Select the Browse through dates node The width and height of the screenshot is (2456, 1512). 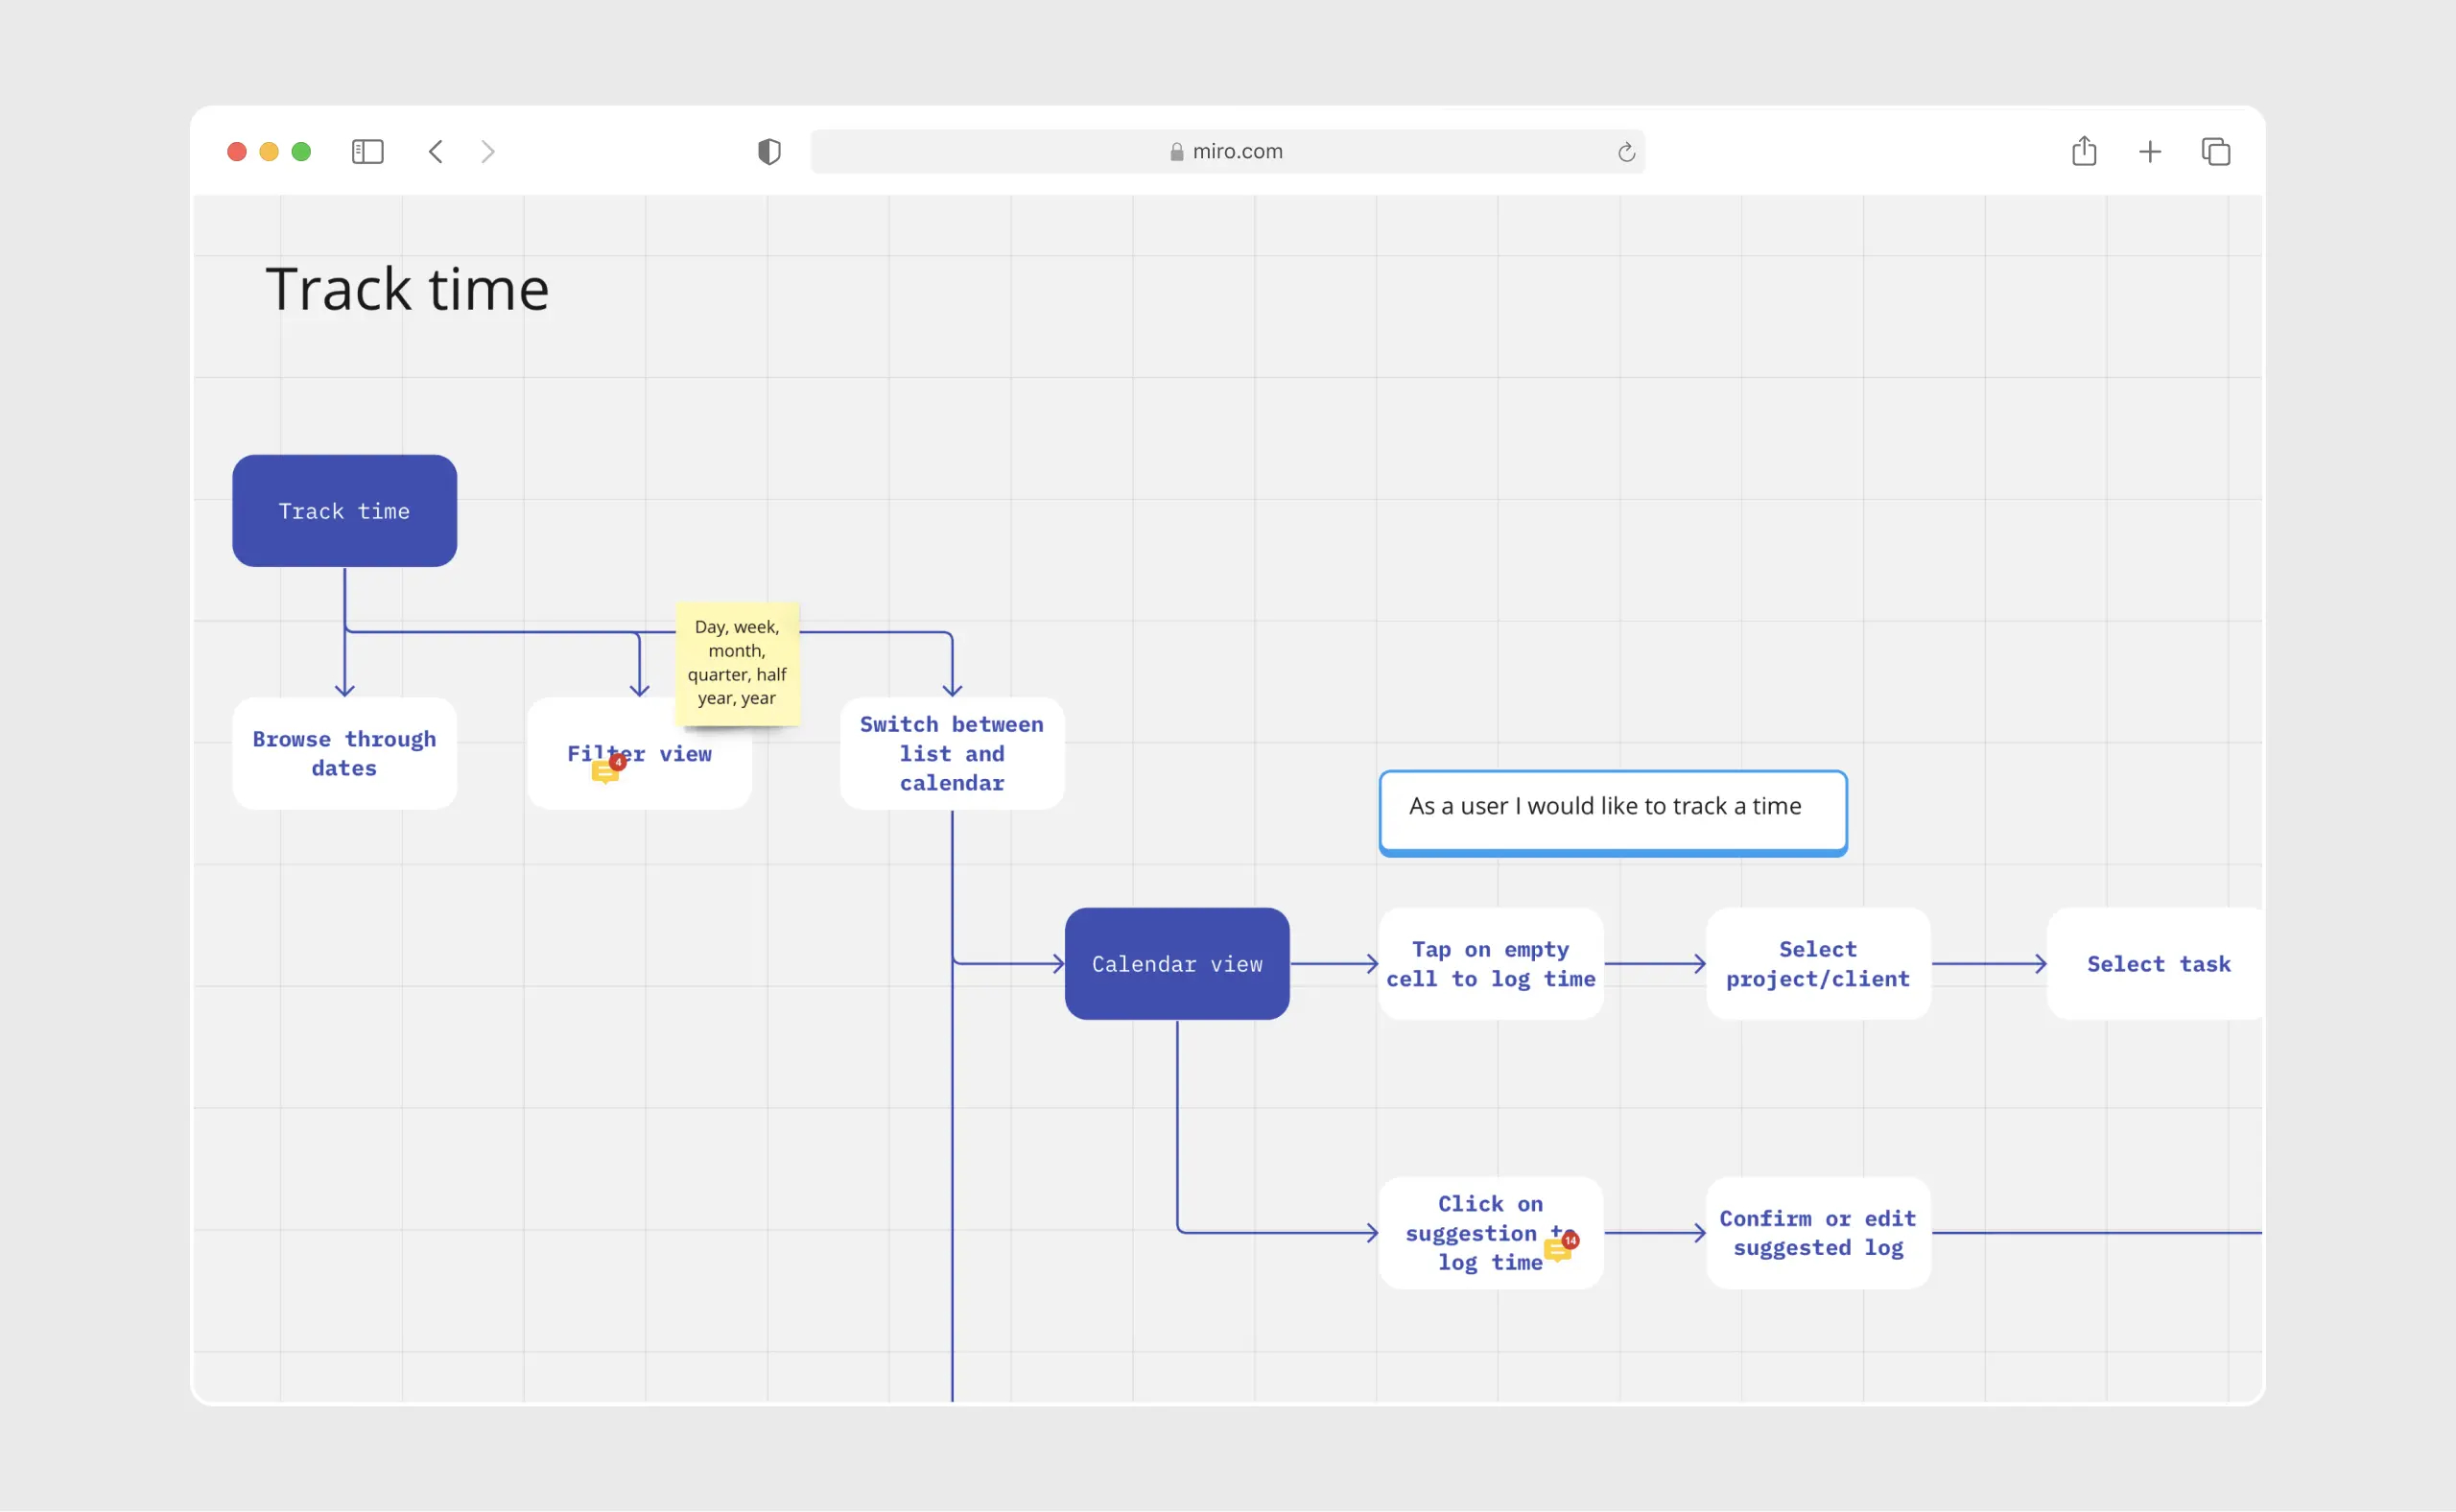pyautogui.click(x=345, y=754)
